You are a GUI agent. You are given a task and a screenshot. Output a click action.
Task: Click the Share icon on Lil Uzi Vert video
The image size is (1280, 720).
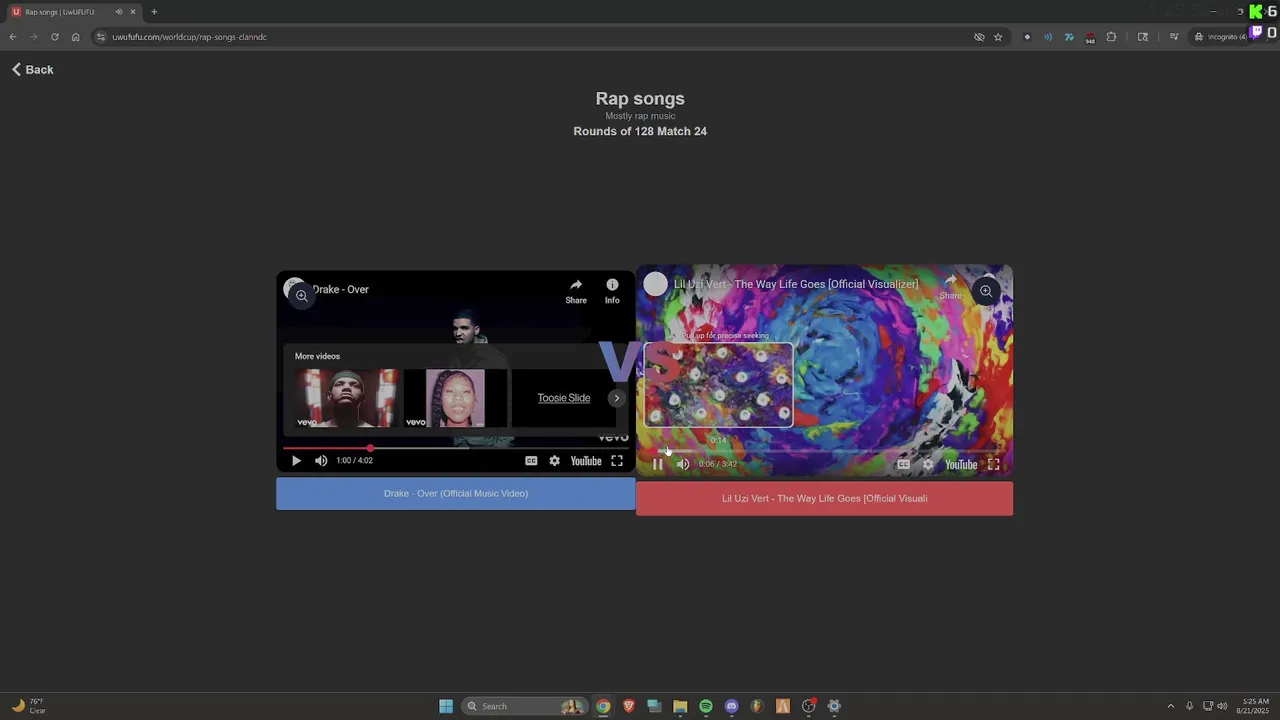pyautogui.click(x=950, y=288)
